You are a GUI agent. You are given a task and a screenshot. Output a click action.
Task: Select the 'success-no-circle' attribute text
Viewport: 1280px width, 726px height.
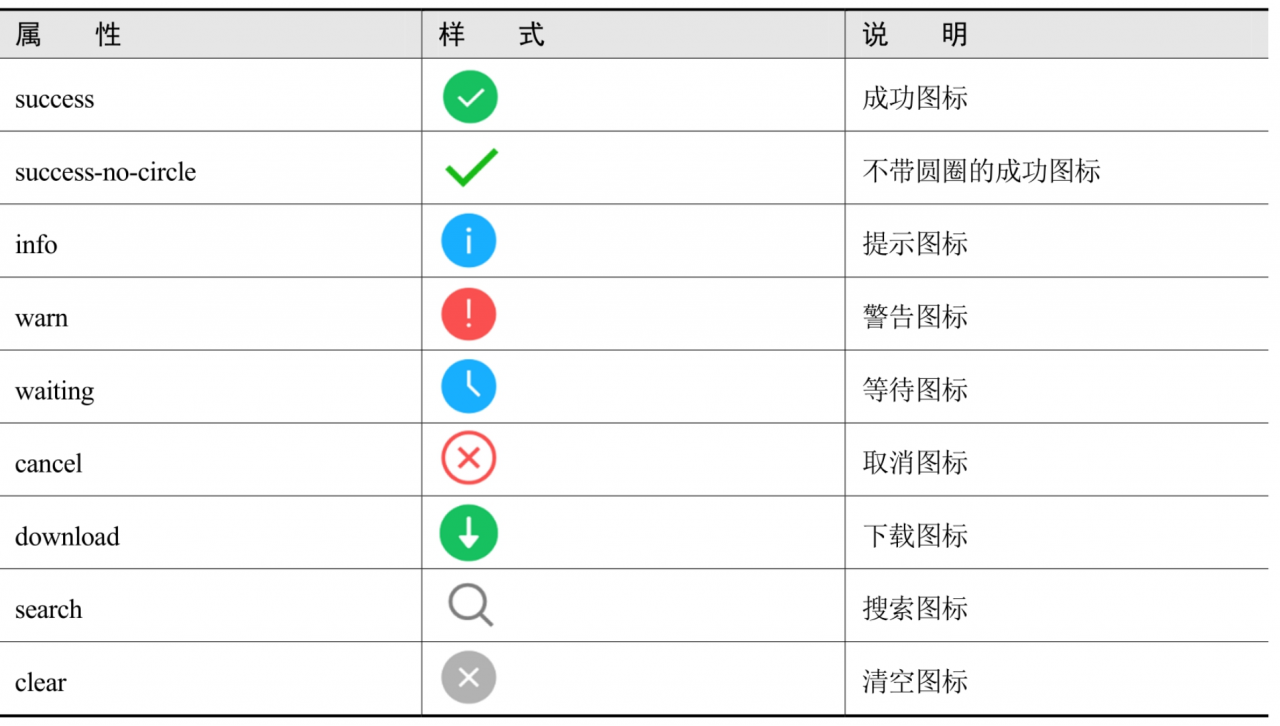[105, 172]
